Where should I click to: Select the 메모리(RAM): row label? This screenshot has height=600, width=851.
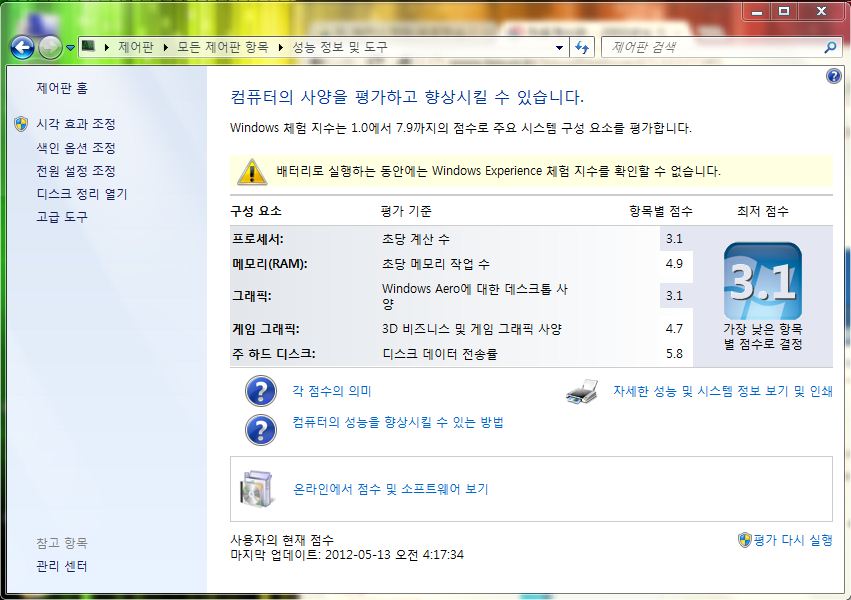tap(270, 264)
